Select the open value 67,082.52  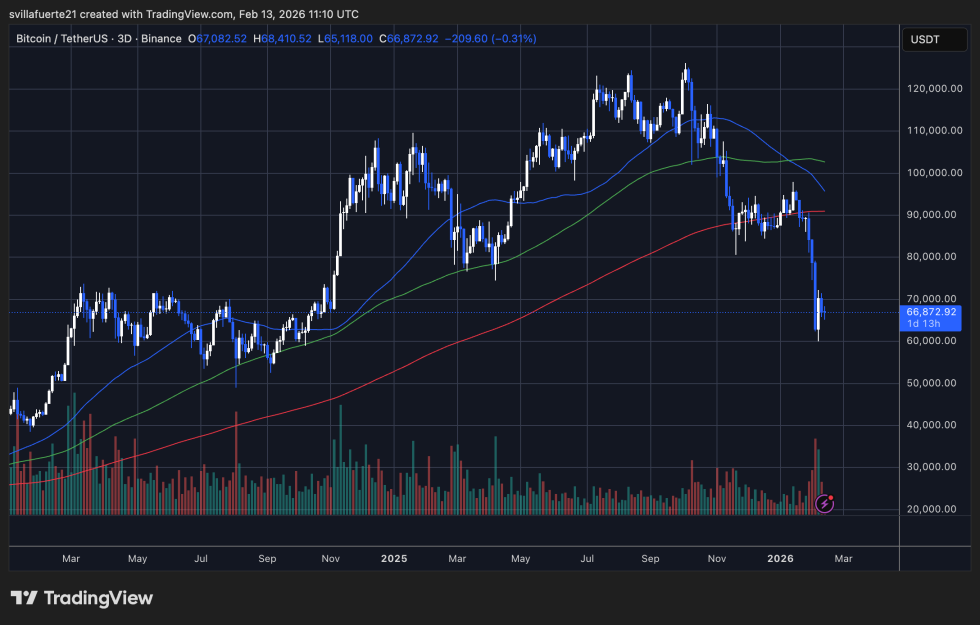coord(218,39)
